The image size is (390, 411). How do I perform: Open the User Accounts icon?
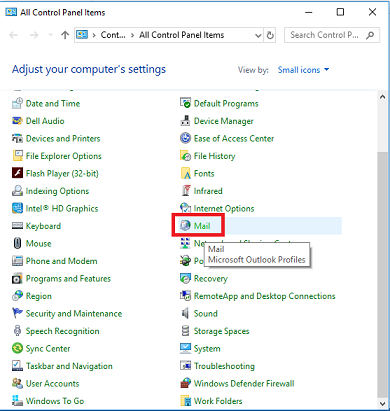17,383
